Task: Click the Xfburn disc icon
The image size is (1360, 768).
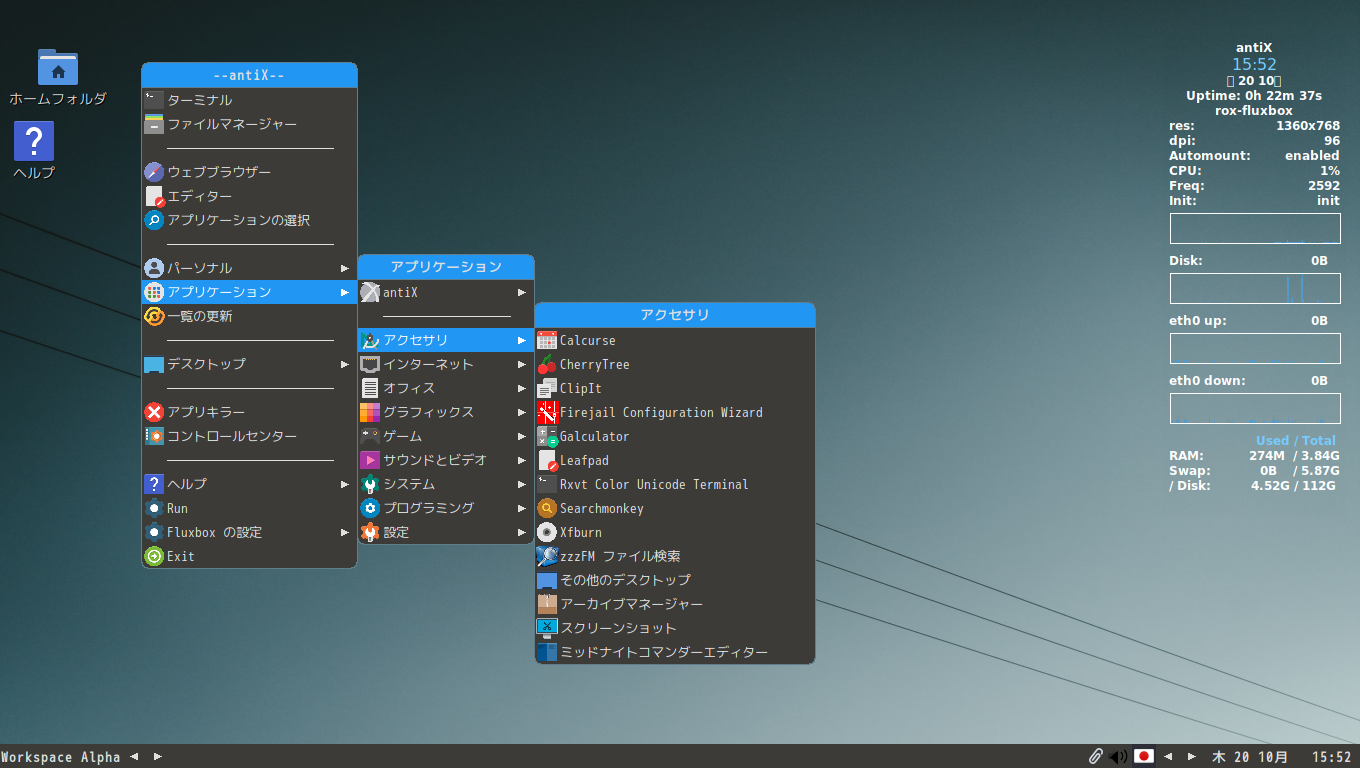Action: click(x=547, y=532)
